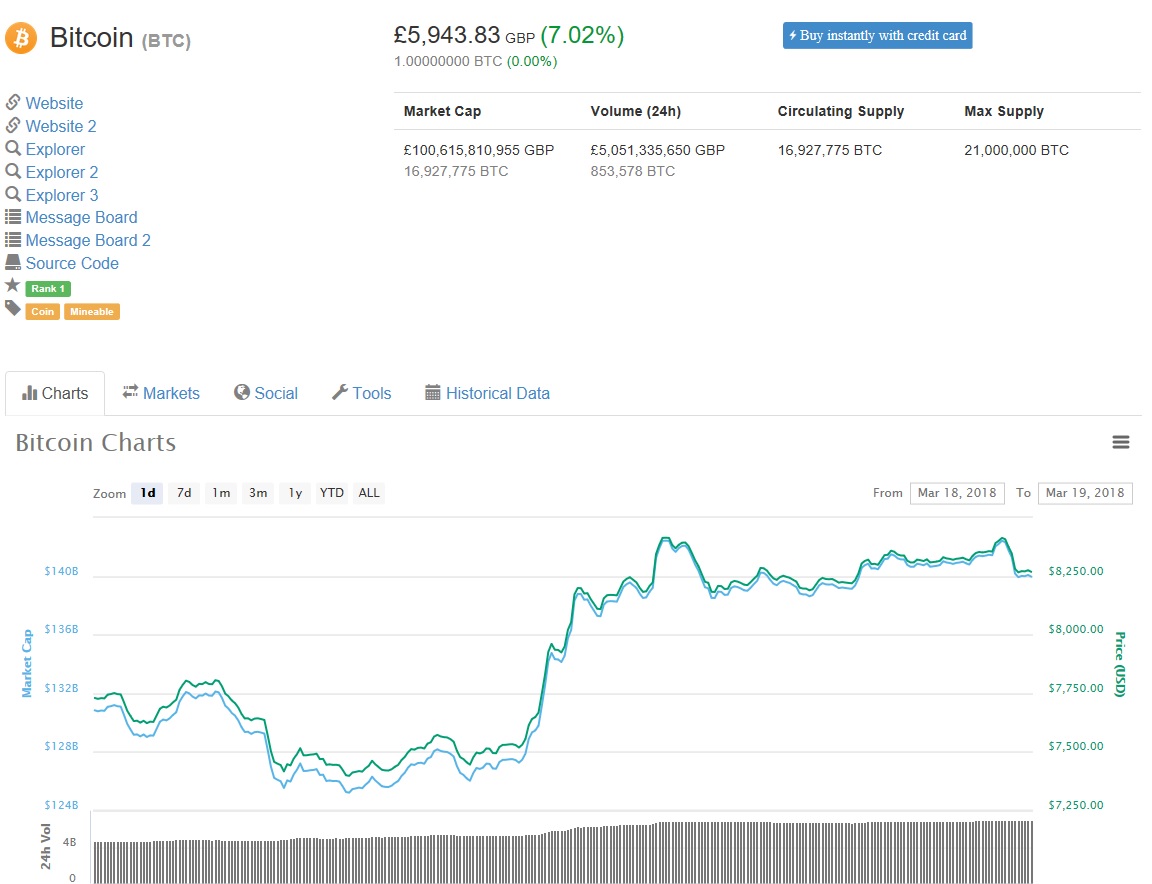Image resolution: width=1152 pixels, height=884 pixels.
Task: Click the orange Bitcoin logo icon
Action: pyautogui.click(x=21, y=37)
